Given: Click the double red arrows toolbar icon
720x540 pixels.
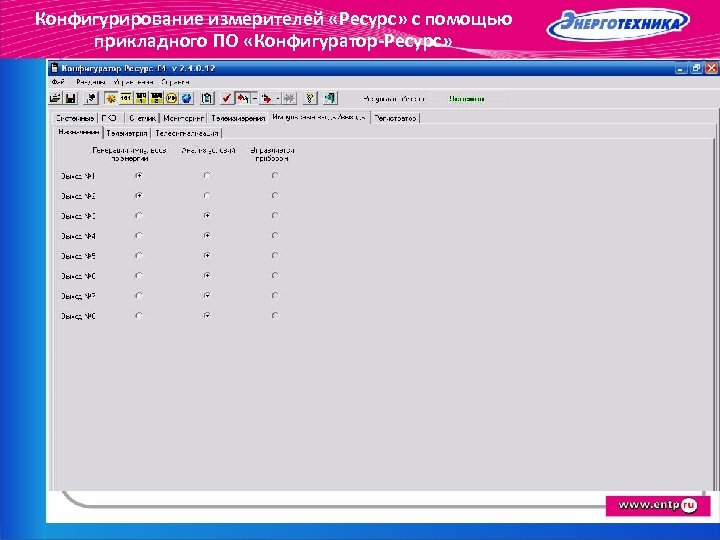Looking at the screenshot, I should tap(242, 98).
